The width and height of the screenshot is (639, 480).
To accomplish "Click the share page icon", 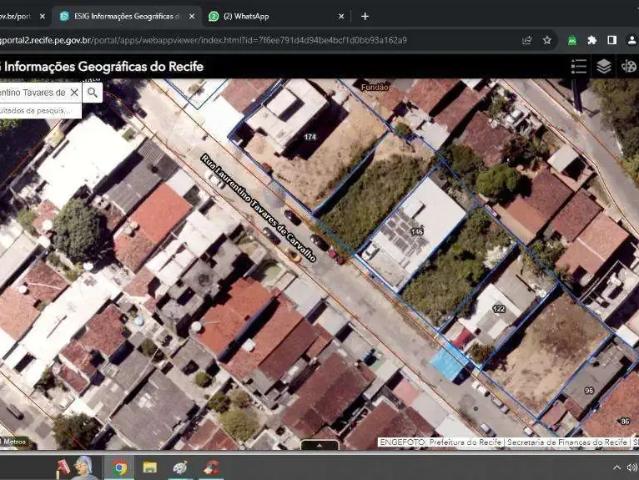I will click(x=527, y=40).
